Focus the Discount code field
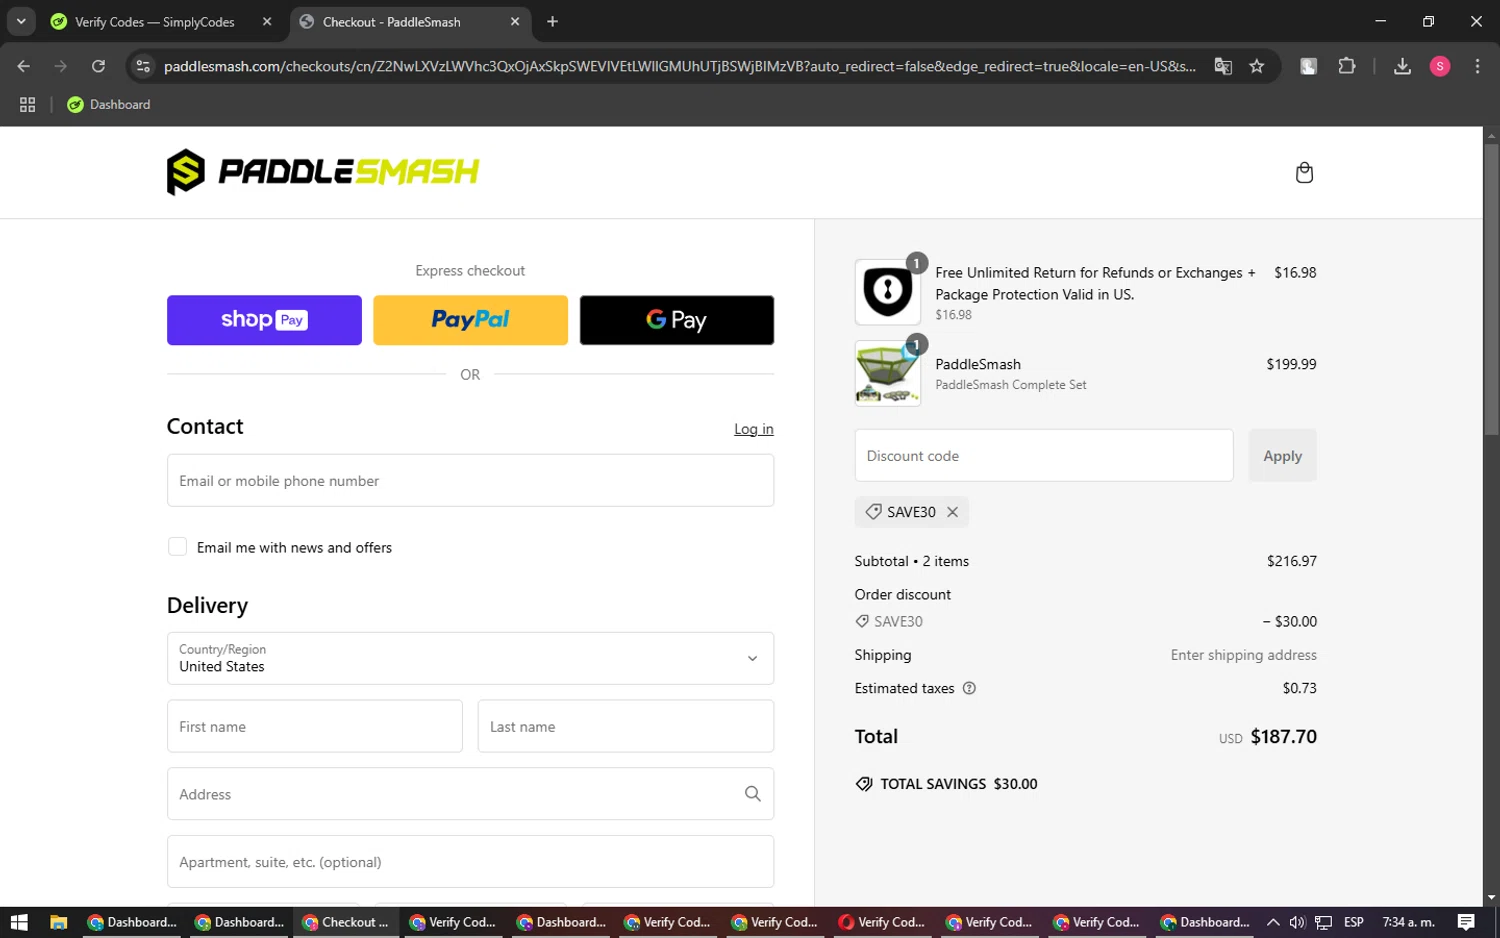 [1044, 455]
